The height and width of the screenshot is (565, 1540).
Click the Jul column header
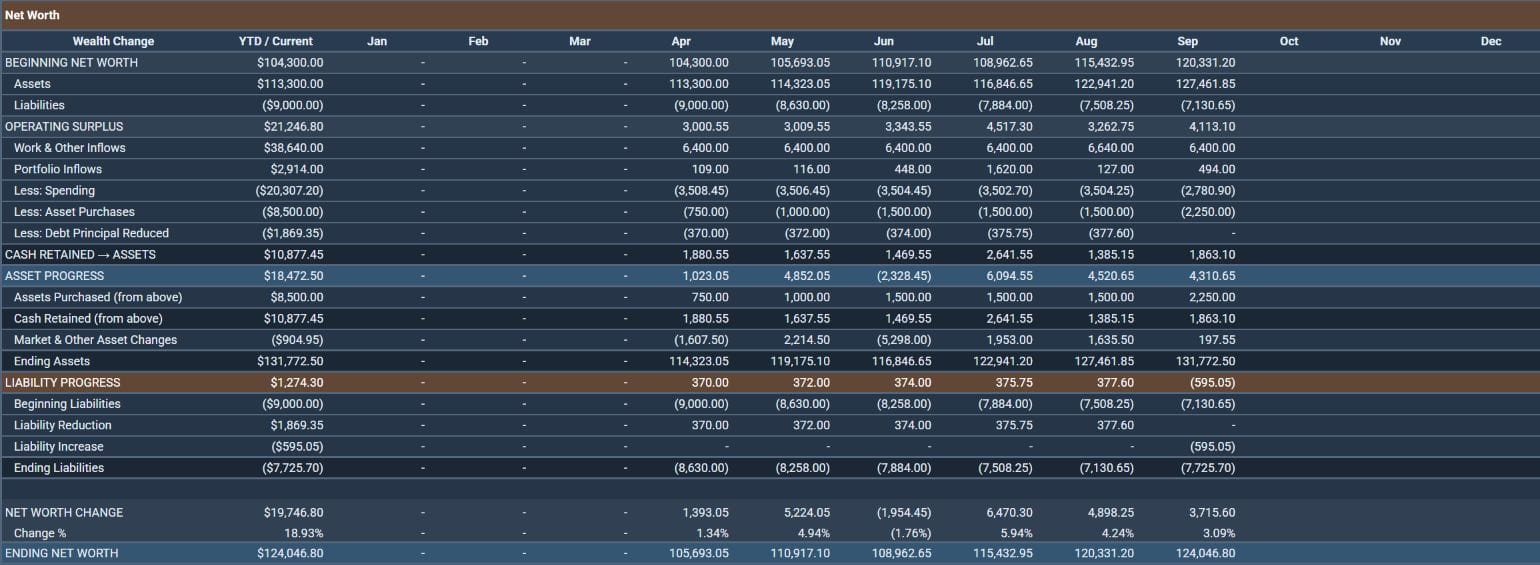[x=985, y=41]
